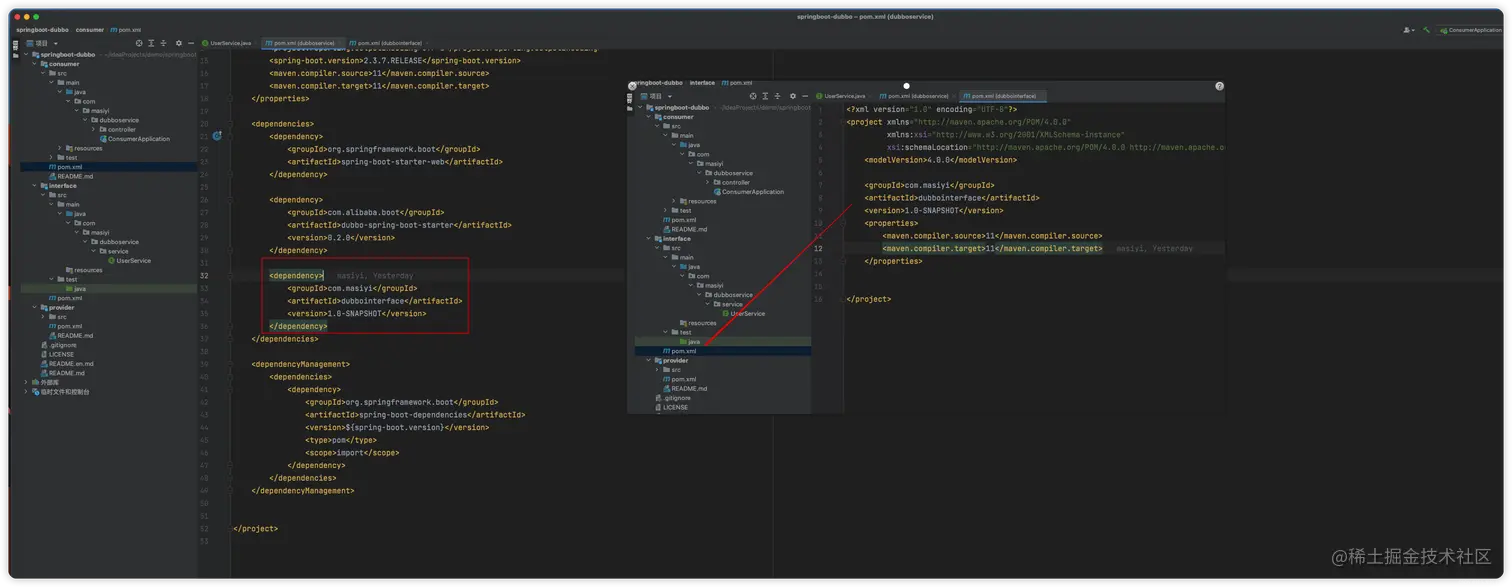Click the ConsumerApplication class icon in main tree
Viewport: 1512px width, 587px height.
pyautogui.click(x=103, y=139)
